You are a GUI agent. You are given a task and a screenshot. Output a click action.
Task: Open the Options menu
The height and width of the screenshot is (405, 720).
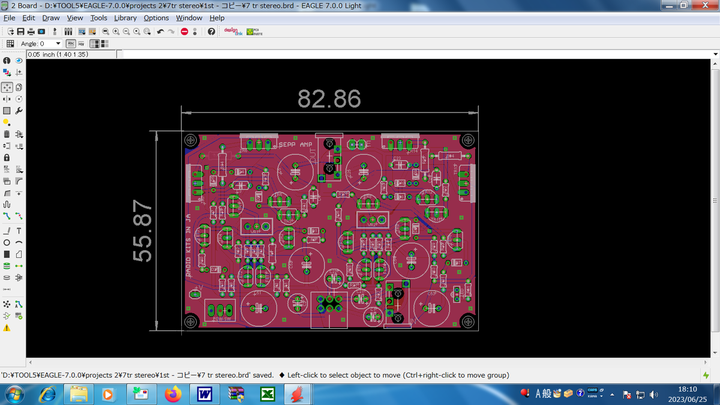pos(156,18)
